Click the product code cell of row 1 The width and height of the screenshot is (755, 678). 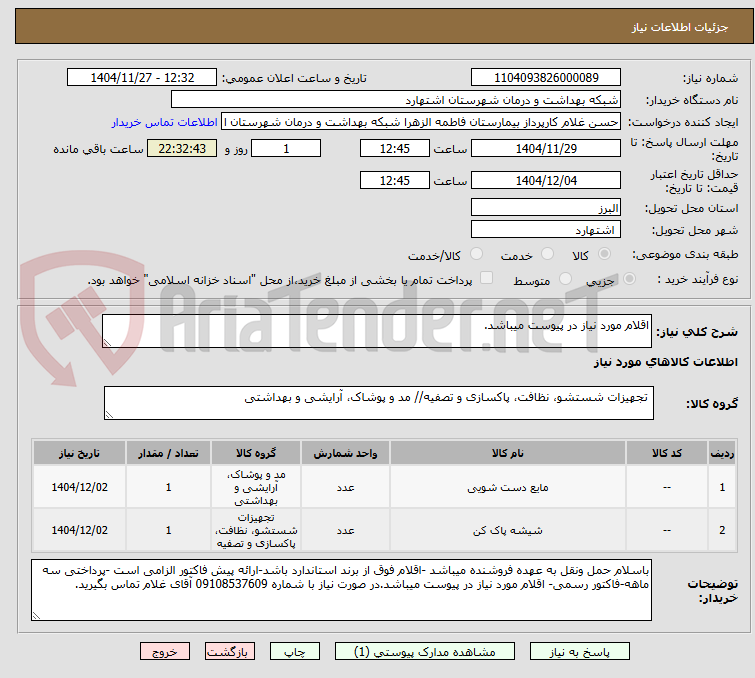(667, 487)
